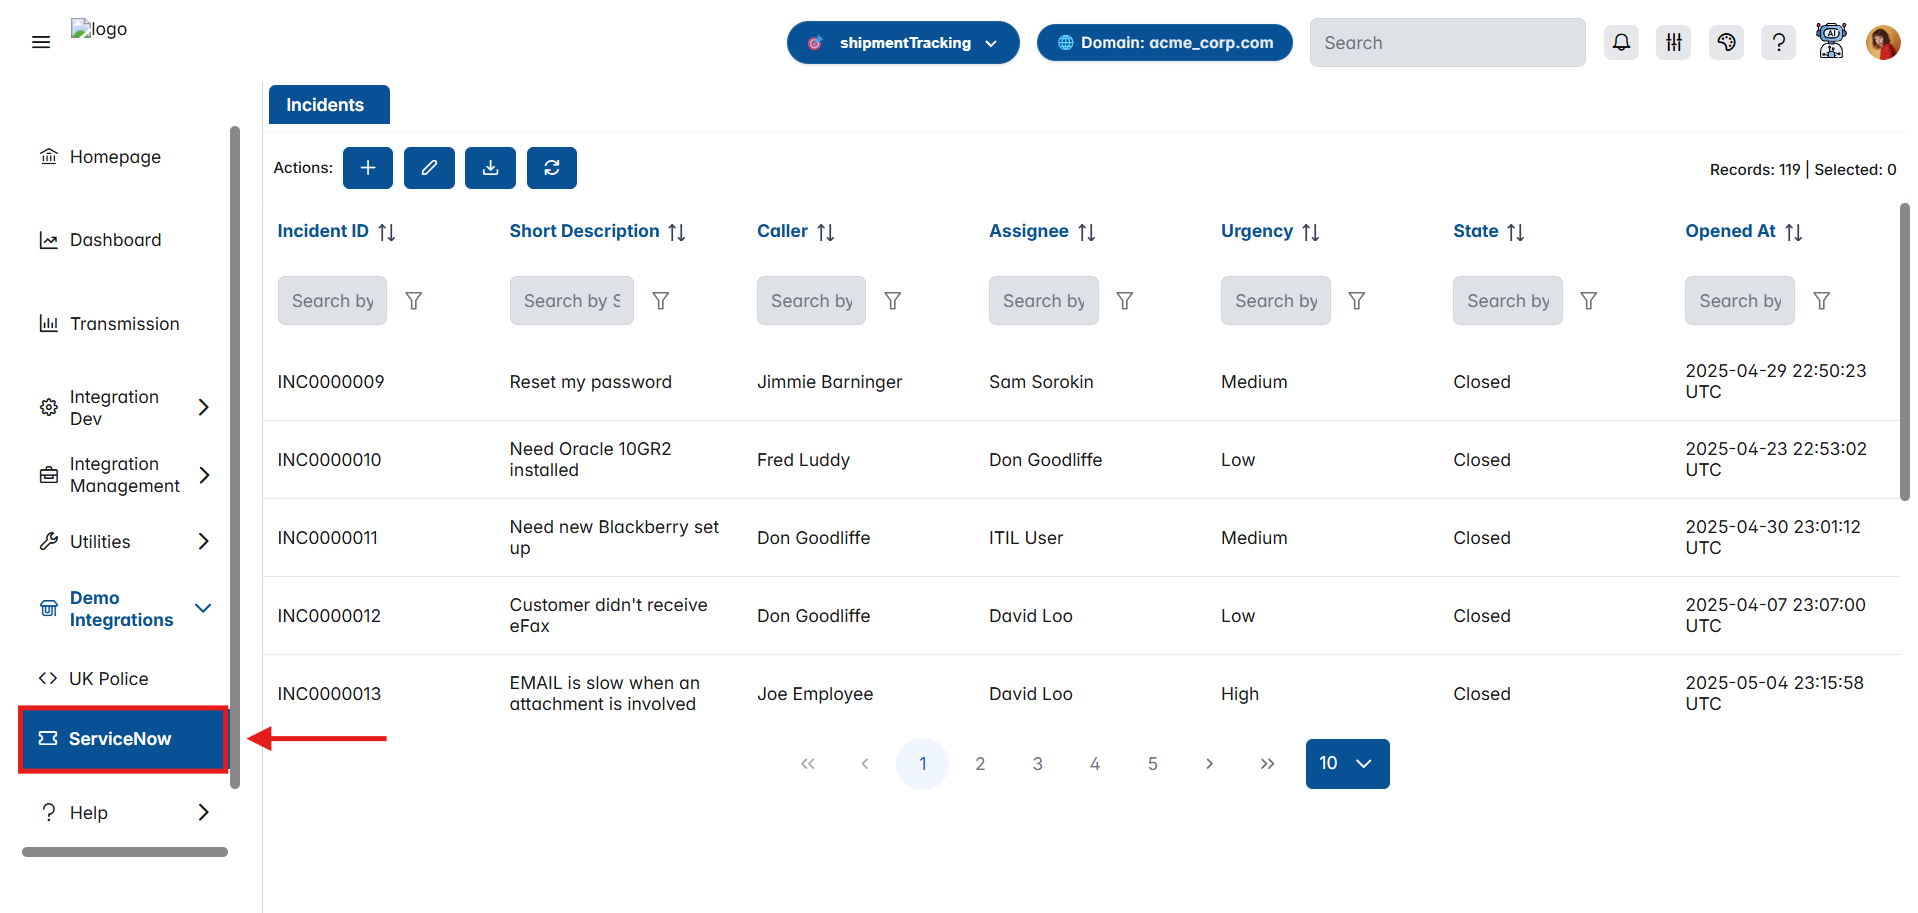
Task: Open the theme palette picker
Action: [1726, 42]
